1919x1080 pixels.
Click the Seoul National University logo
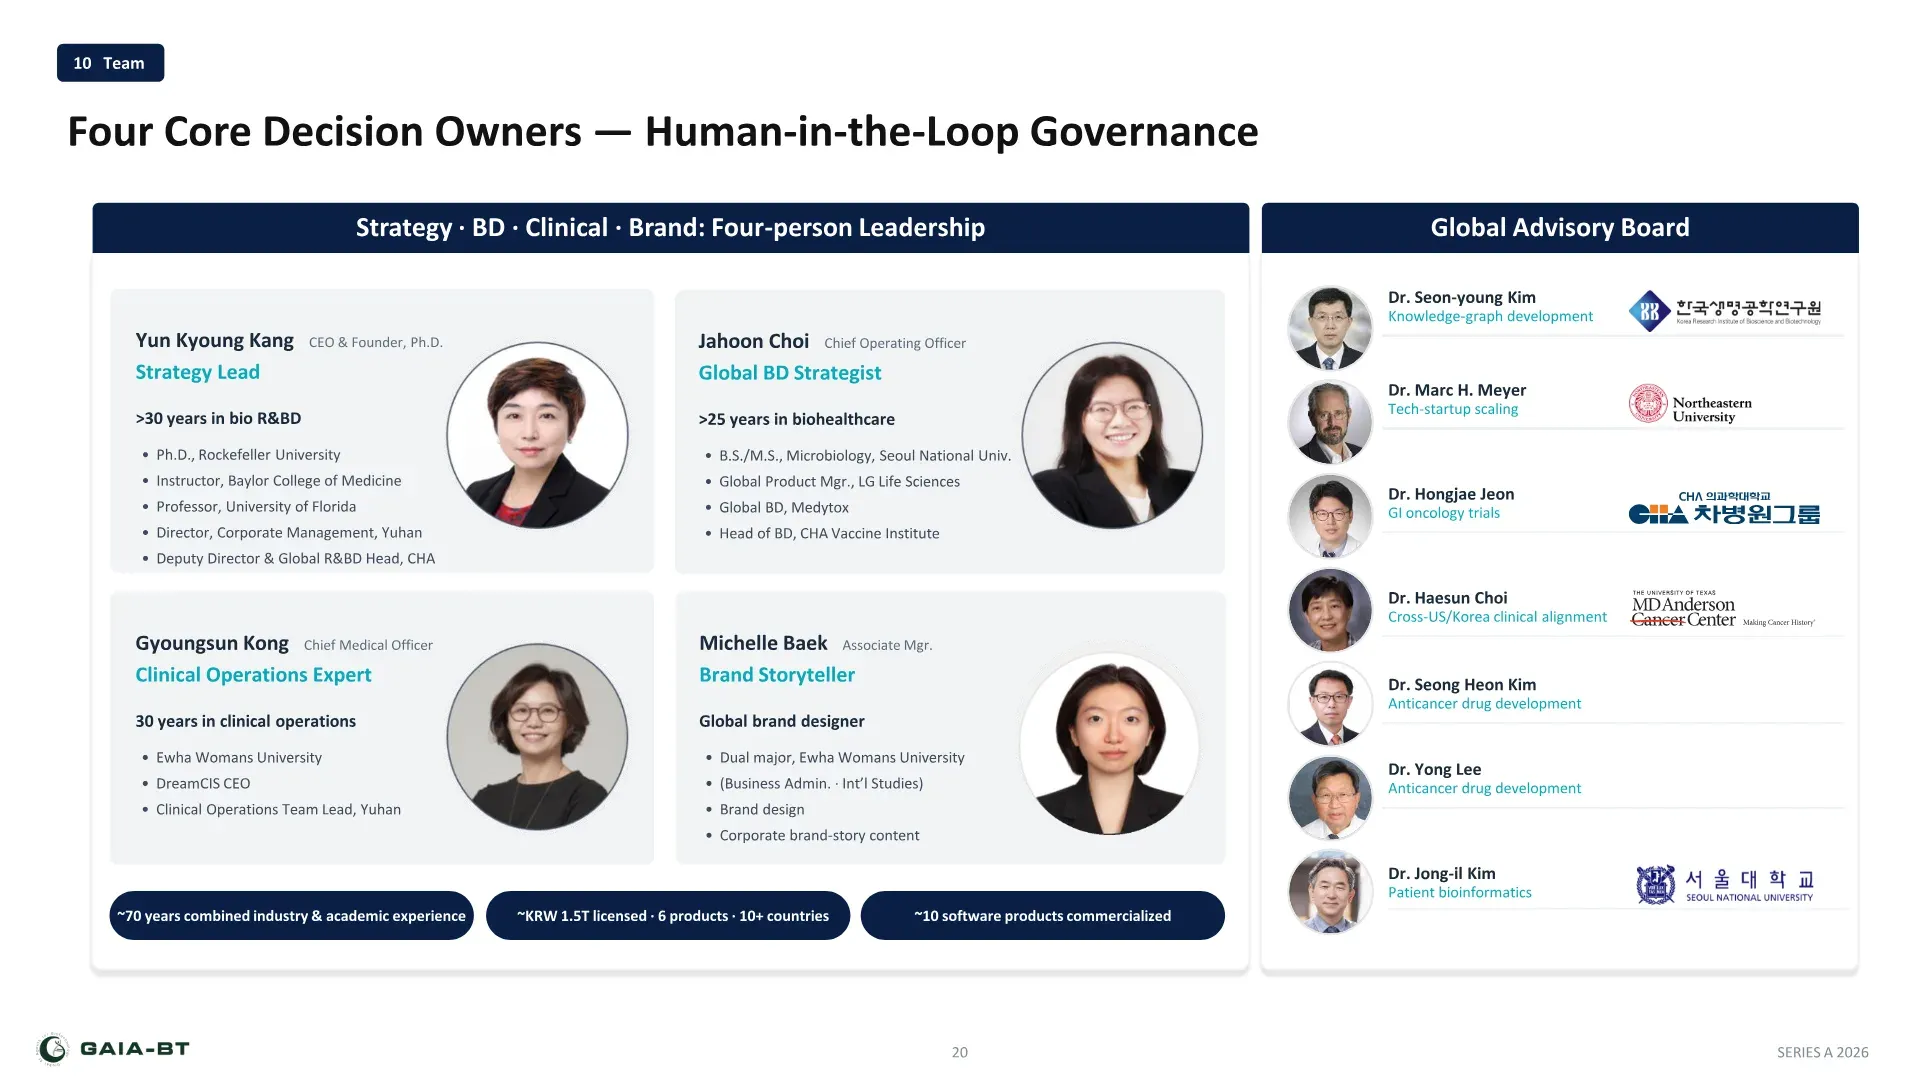coord(1725,884)
